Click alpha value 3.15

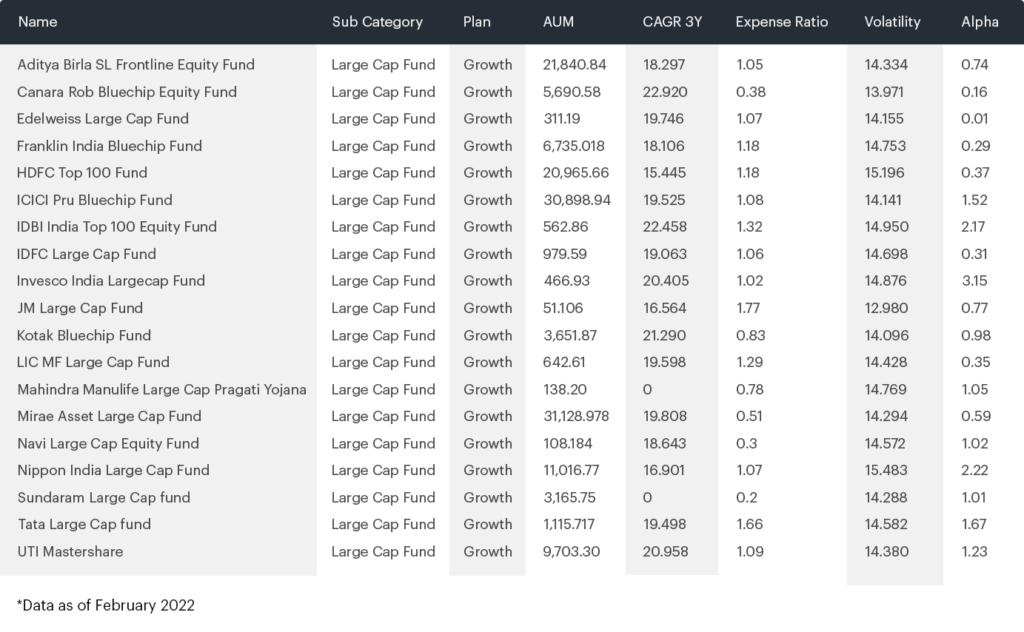point(974,281)
